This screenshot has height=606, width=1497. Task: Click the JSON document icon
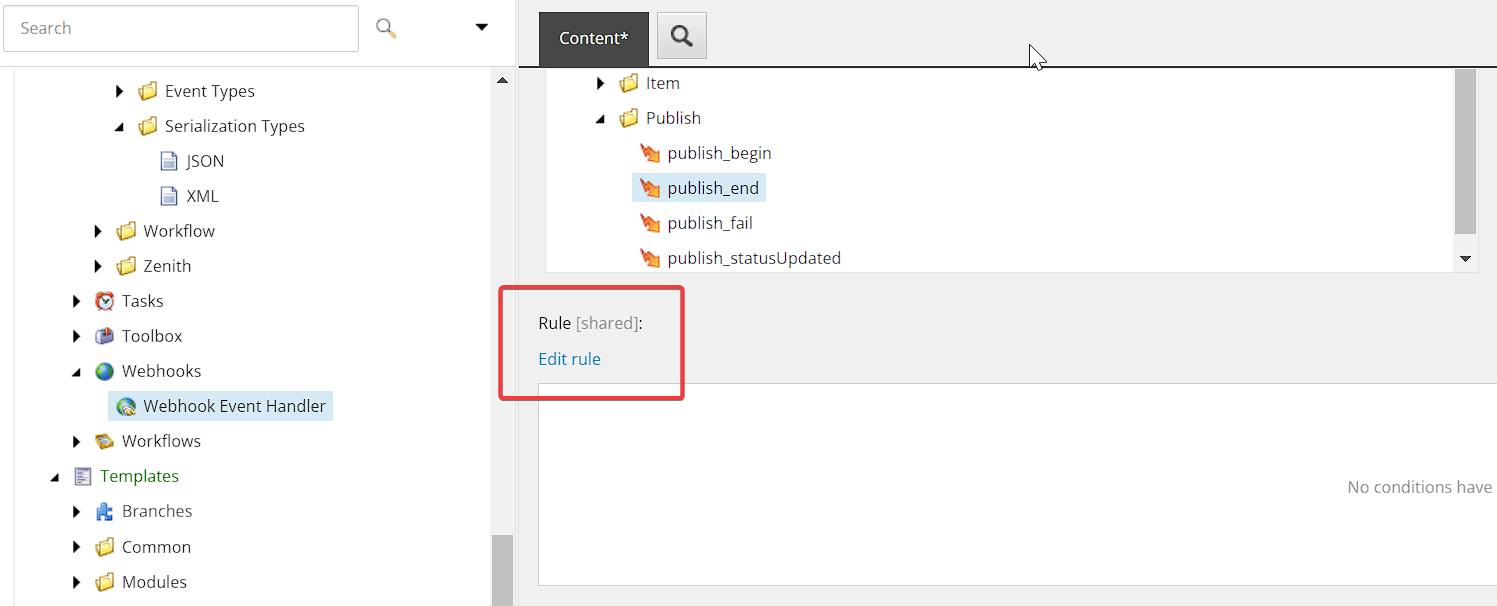click(x=168, y=160)
